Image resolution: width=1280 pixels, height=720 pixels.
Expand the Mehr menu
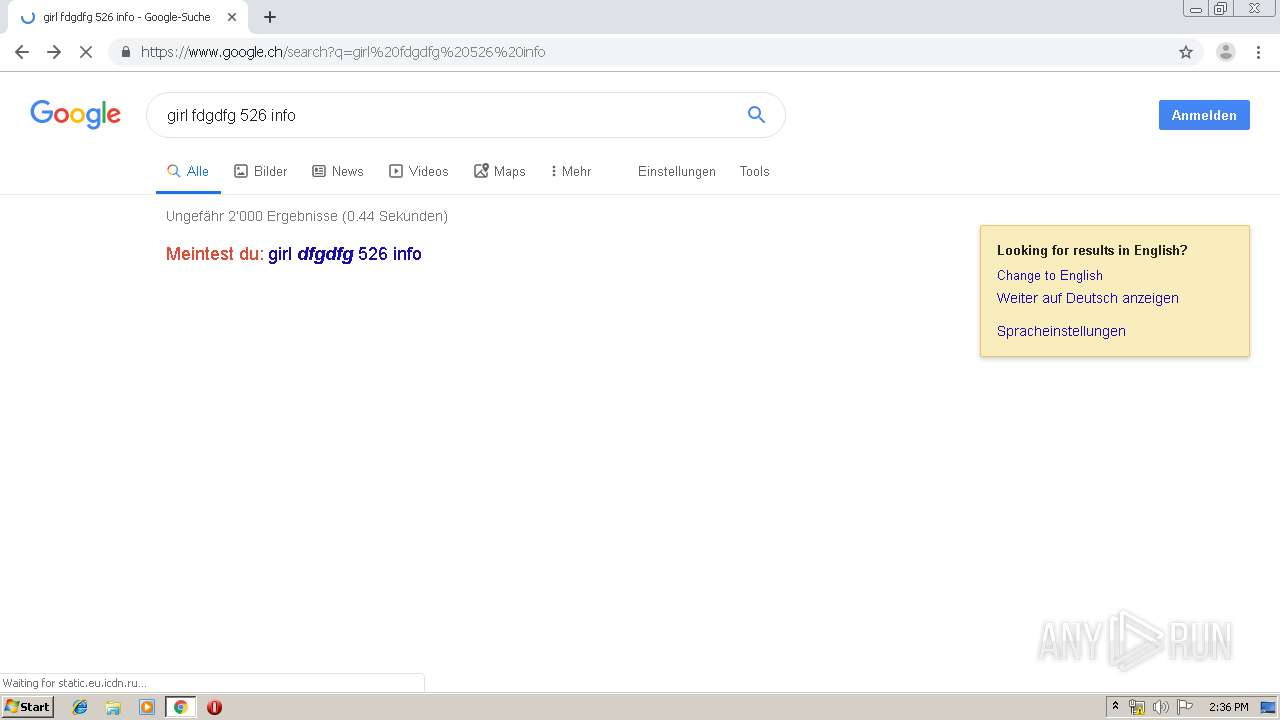571,171
